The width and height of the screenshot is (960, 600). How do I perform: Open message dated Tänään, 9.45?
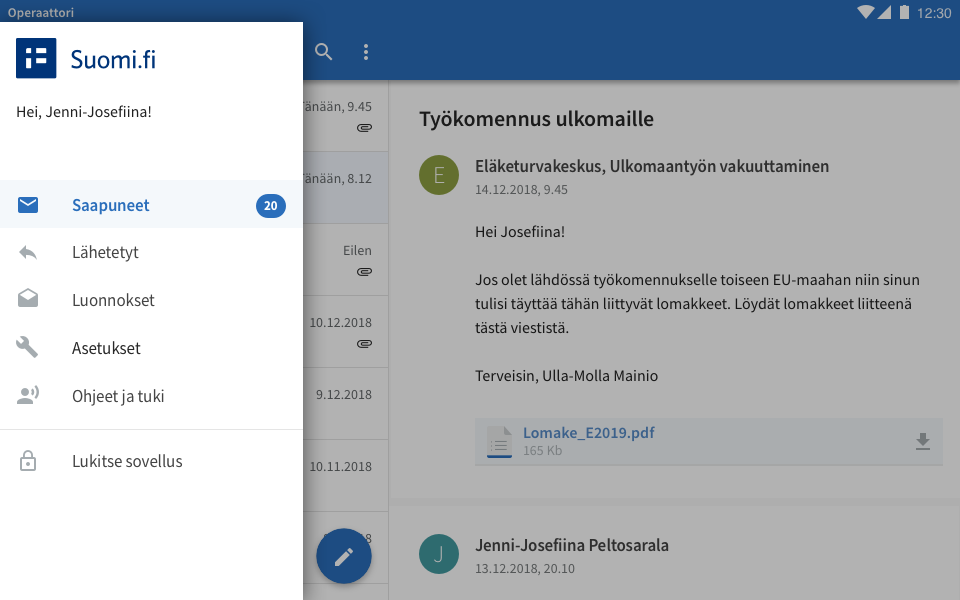click(346, 116)
